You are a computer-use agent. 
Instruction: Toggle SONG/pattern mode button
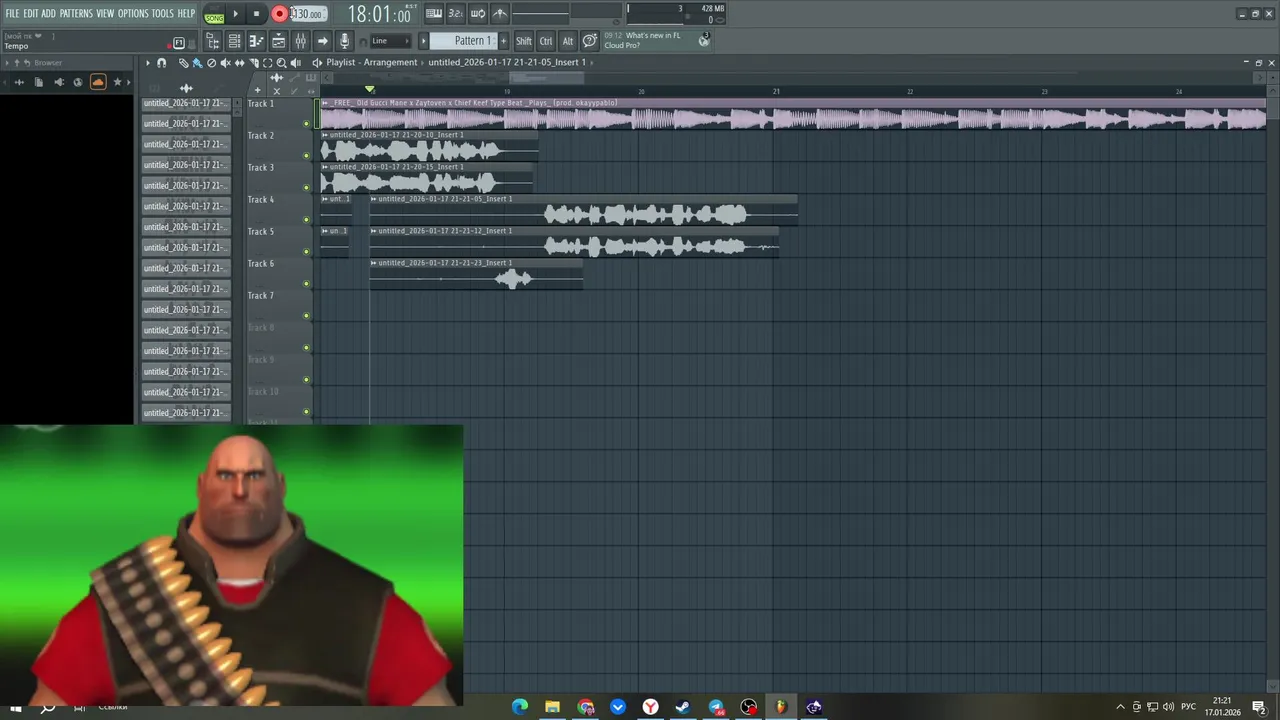(x=214, y=16)
